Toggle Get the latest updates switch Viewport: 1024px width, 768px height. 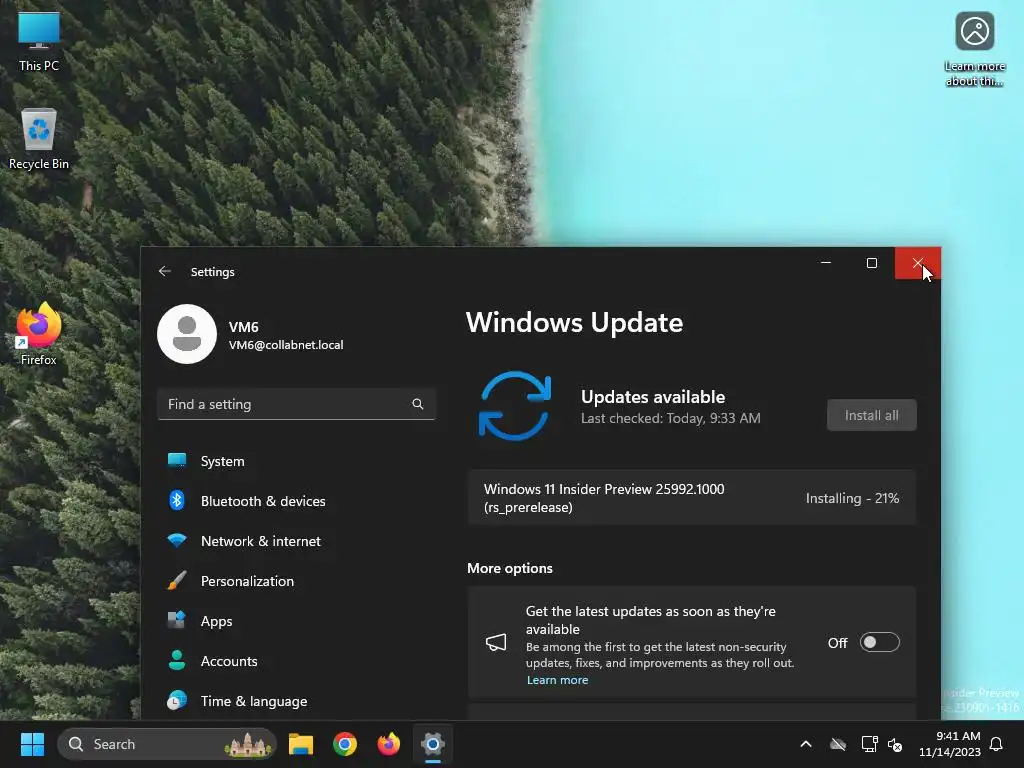click(879, 643)
